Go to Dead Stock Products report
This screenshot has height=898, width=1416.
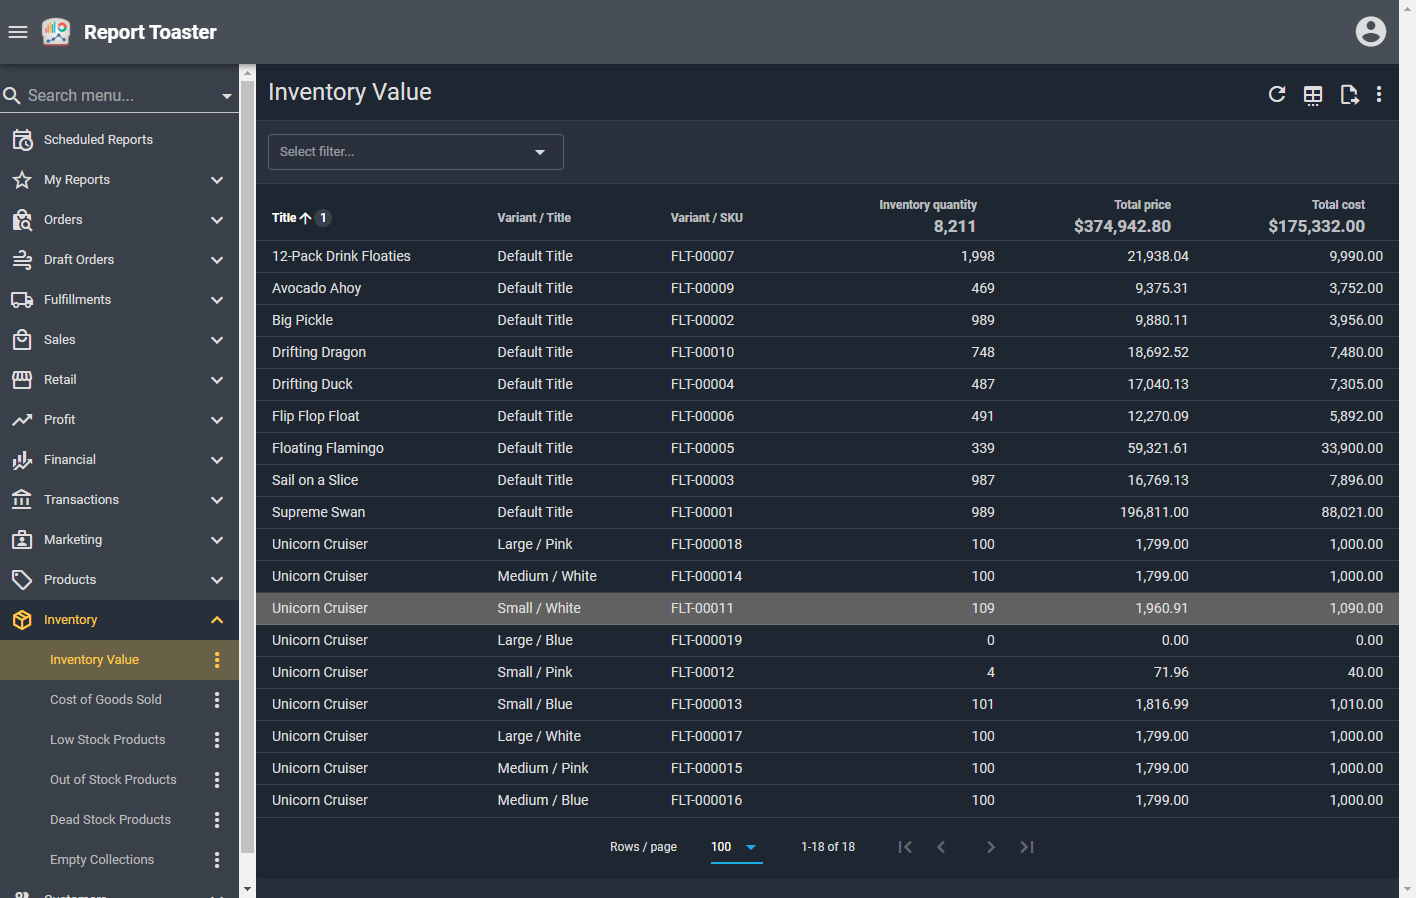pyautogui.click(x=110, y=820)
